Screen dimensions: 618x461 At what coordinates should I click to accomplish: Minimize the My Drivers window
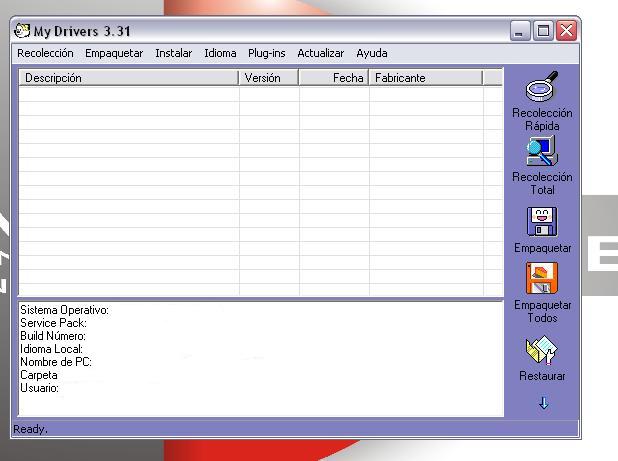click(520, 30)
